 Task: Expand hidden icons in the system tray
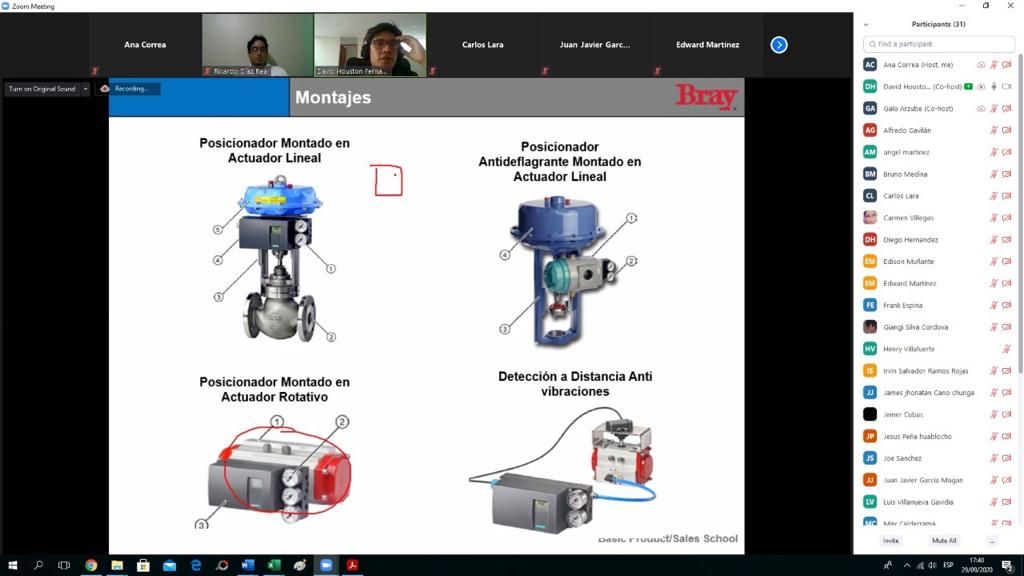pyautogui.click(x=907, y=565)
